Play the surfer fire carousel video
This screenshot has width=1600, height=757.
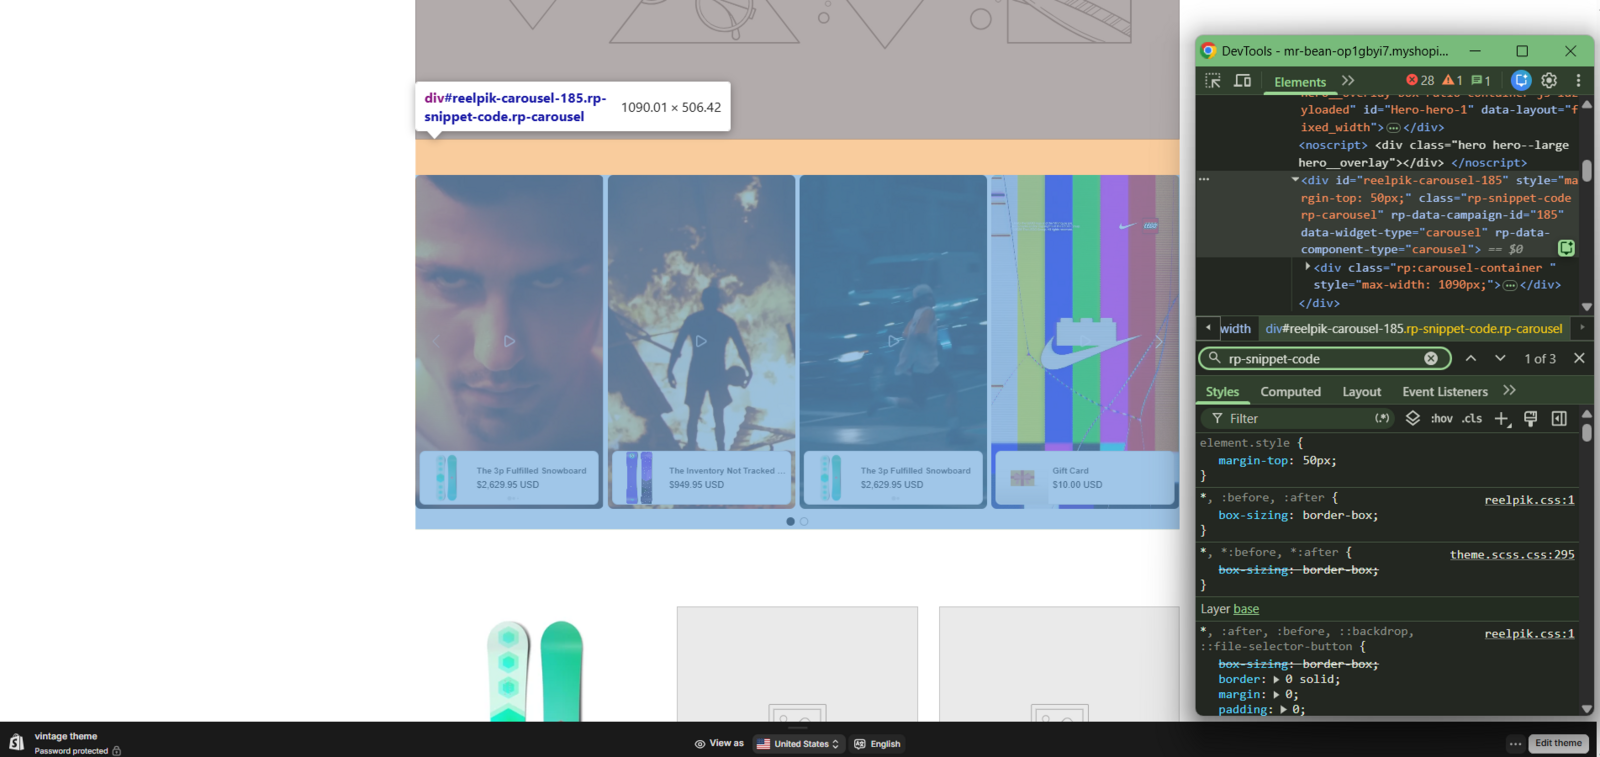701,341
